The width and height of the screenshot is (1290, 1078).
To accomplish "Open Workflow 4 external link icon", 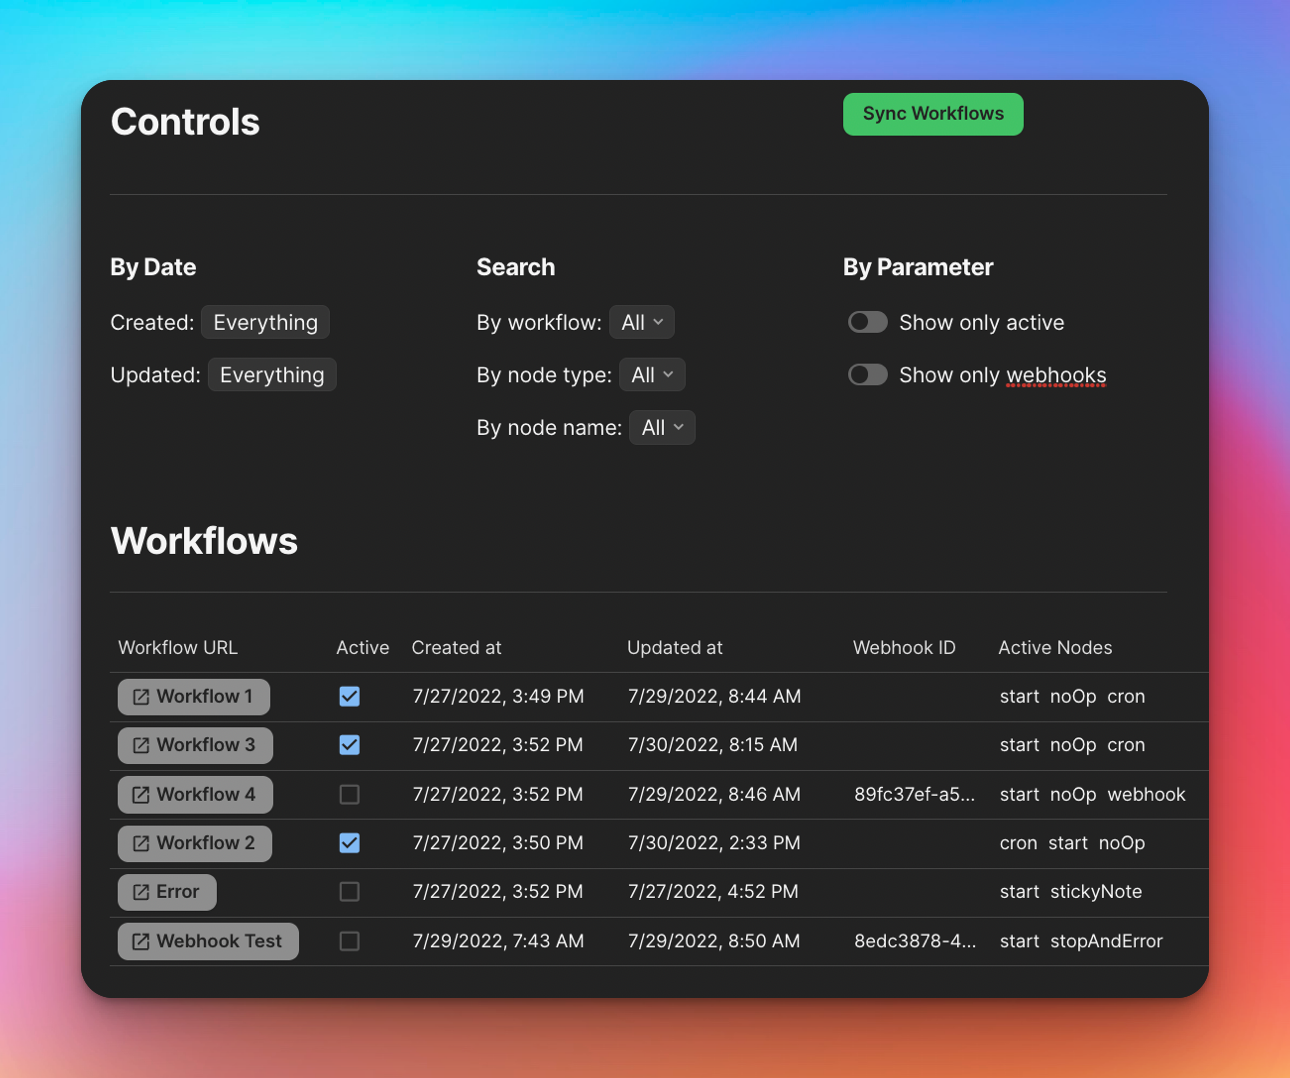I will coord(141,795).
